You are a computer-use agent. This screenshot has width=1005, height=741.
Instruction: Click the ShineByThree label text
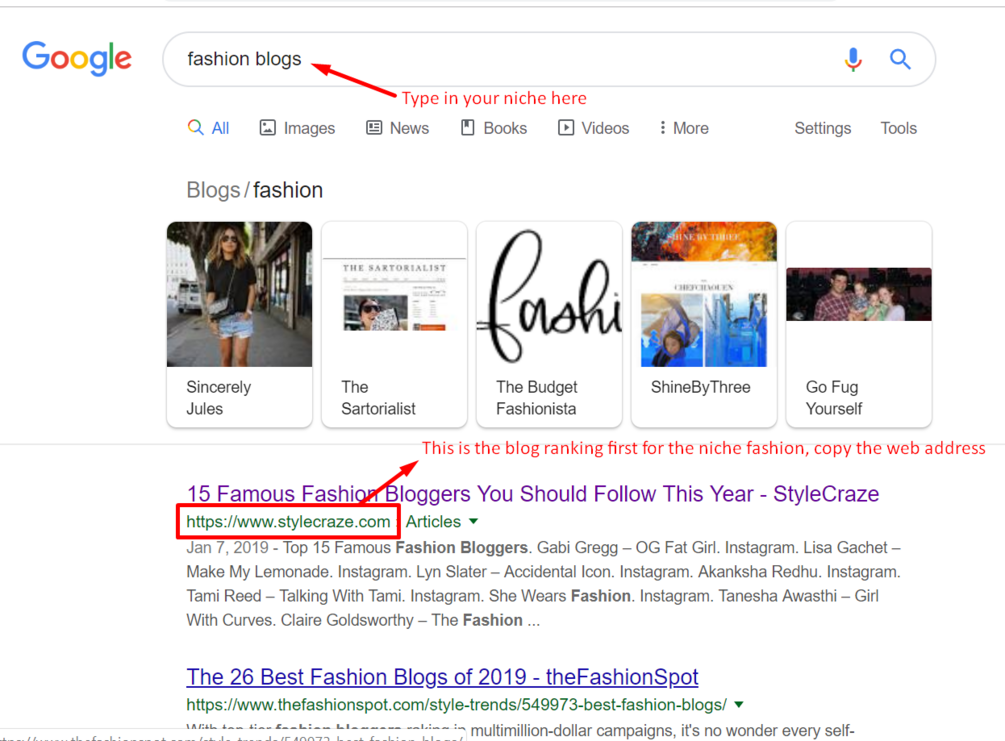coord(701,387)
